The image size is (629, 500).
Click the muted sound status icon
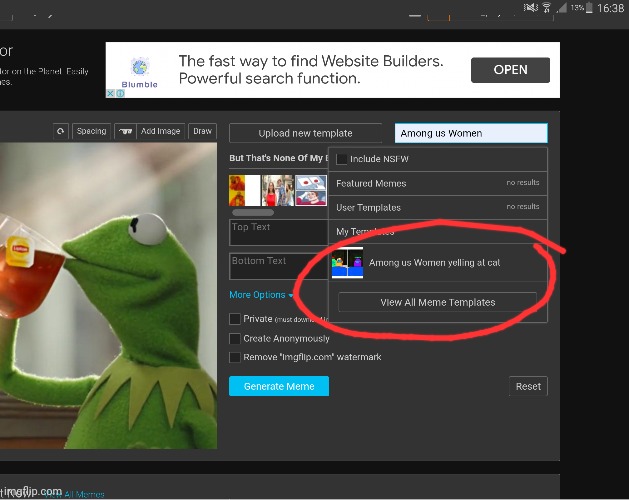tap(530, 8)
